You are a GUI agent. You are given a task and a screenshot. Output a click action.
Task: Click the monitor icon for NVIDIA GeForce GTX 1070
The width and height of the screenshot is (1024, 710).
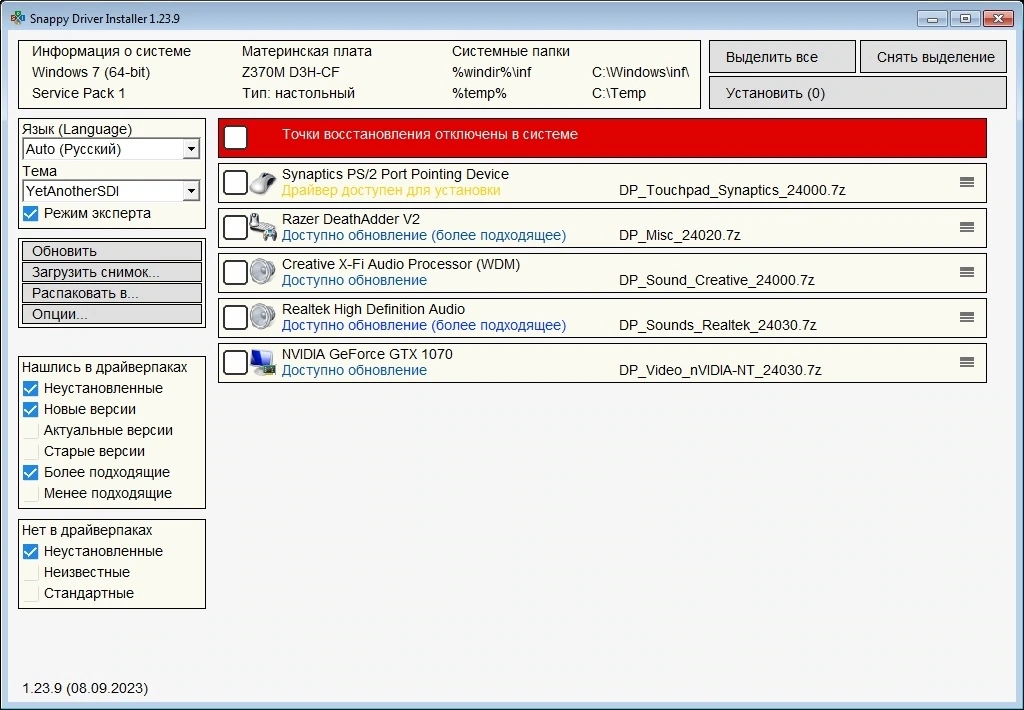263,363
